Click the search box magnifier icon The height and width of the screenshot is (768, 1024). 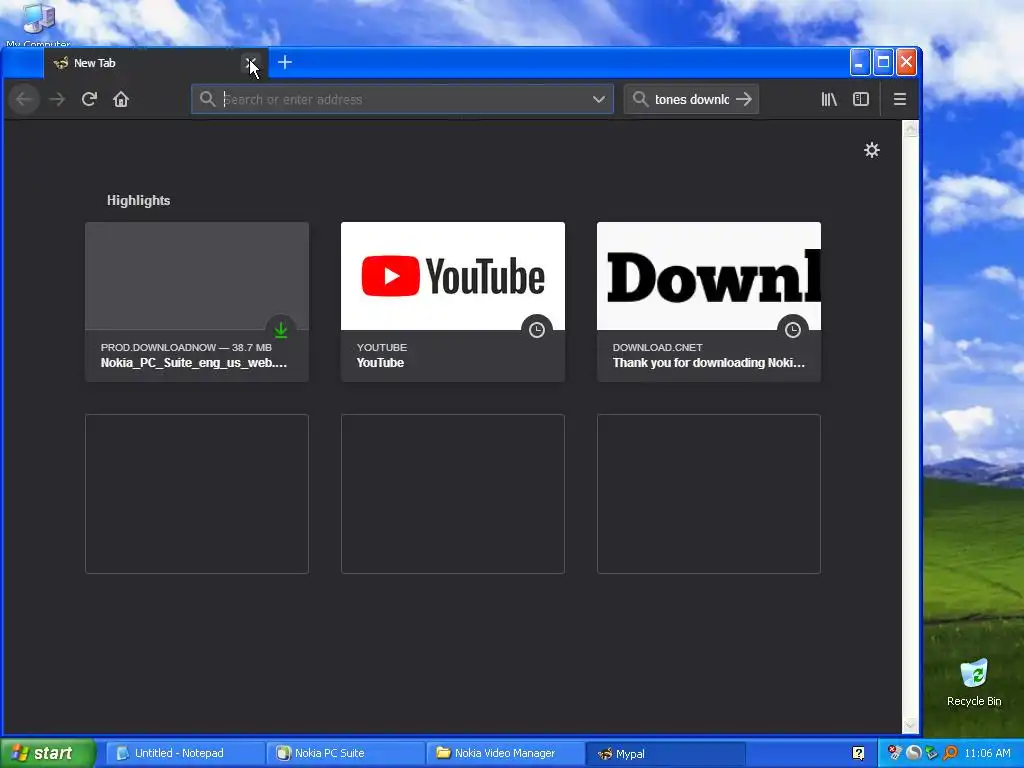[x=640, y=99]
